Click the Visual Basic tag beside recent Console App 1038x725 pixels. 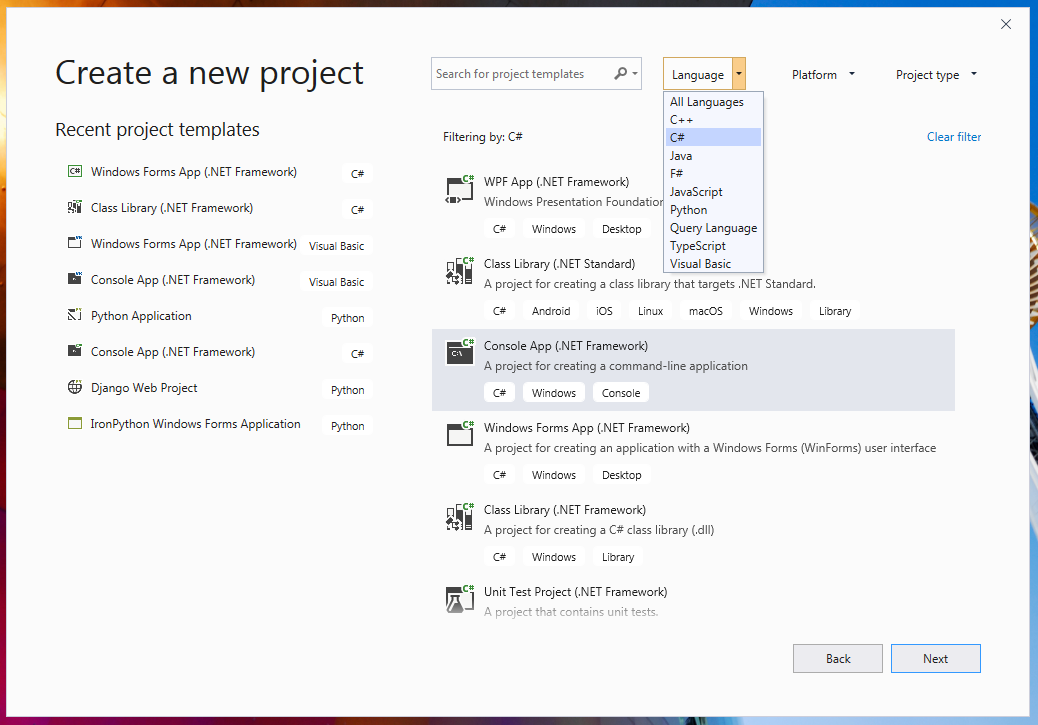click(336, 281)
